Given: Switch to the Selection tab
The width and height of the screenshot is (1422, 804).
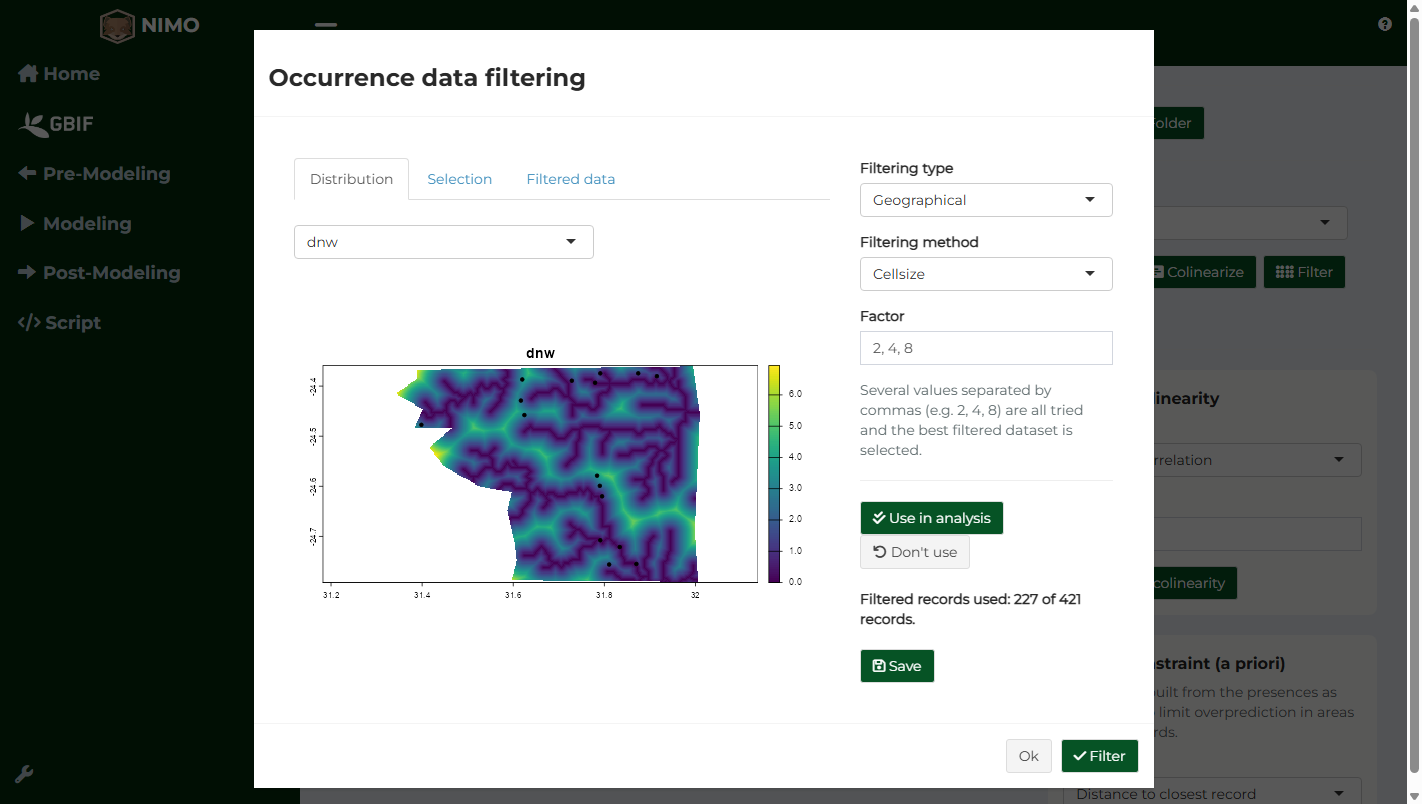Looking at the screenshot, I should point(460,179).
